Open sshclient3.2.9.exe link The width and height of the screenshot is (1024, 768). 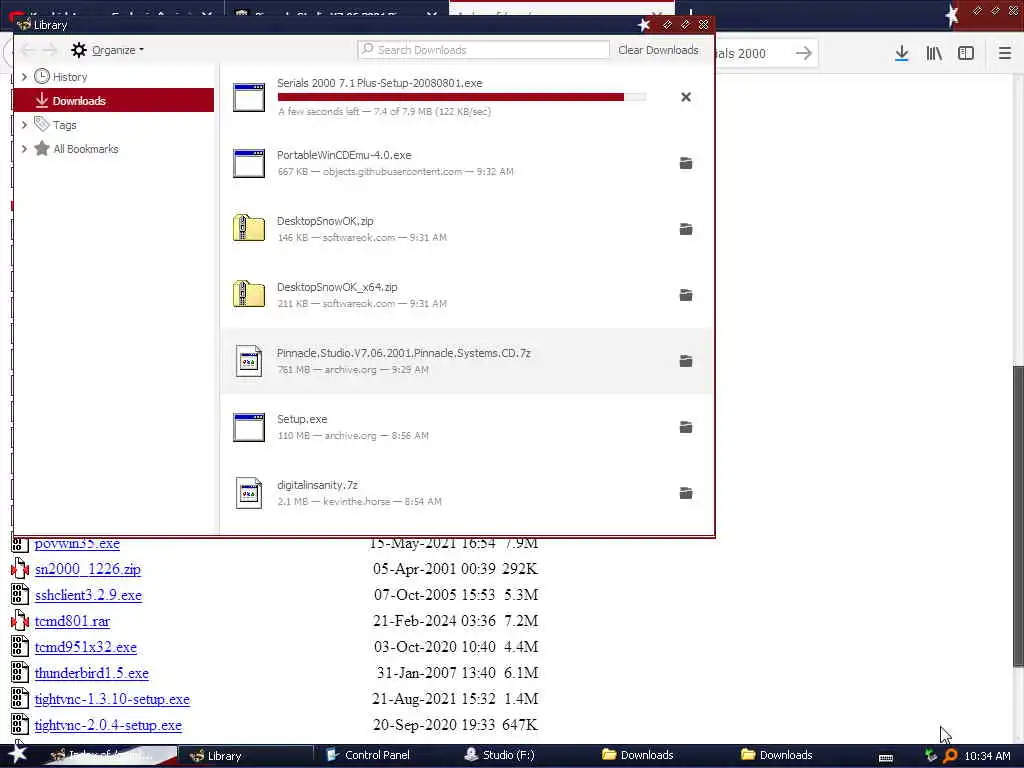point(88,596)
